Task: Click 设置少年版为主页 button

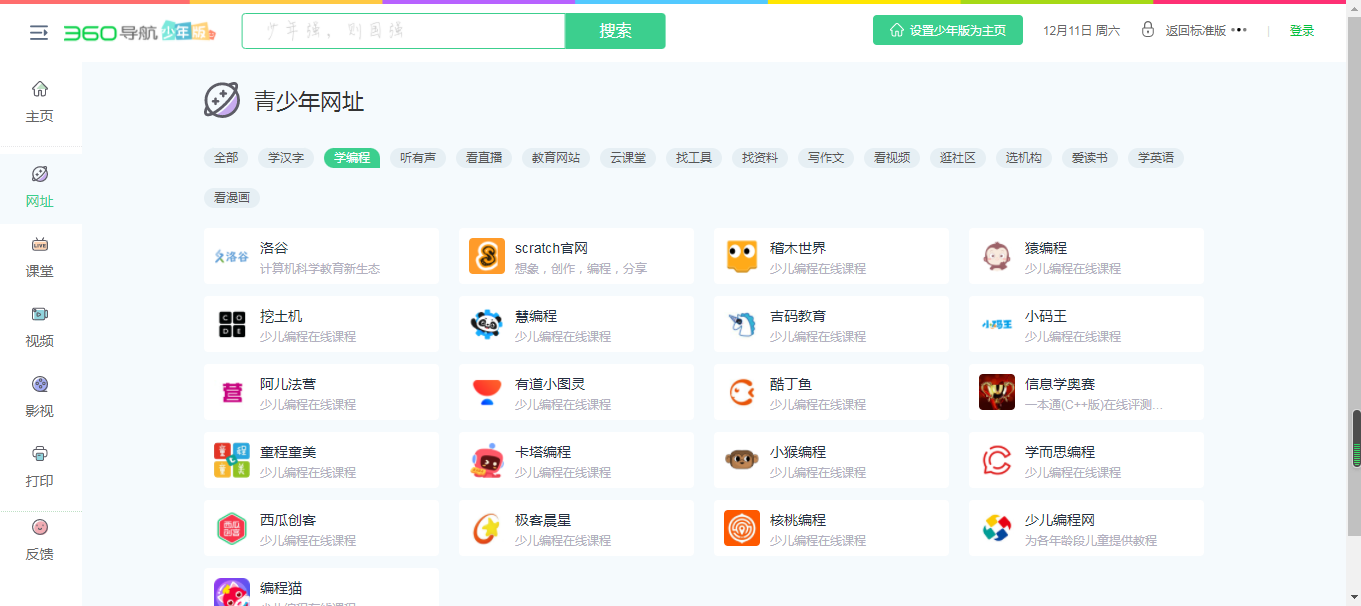Action: [948, 30]
